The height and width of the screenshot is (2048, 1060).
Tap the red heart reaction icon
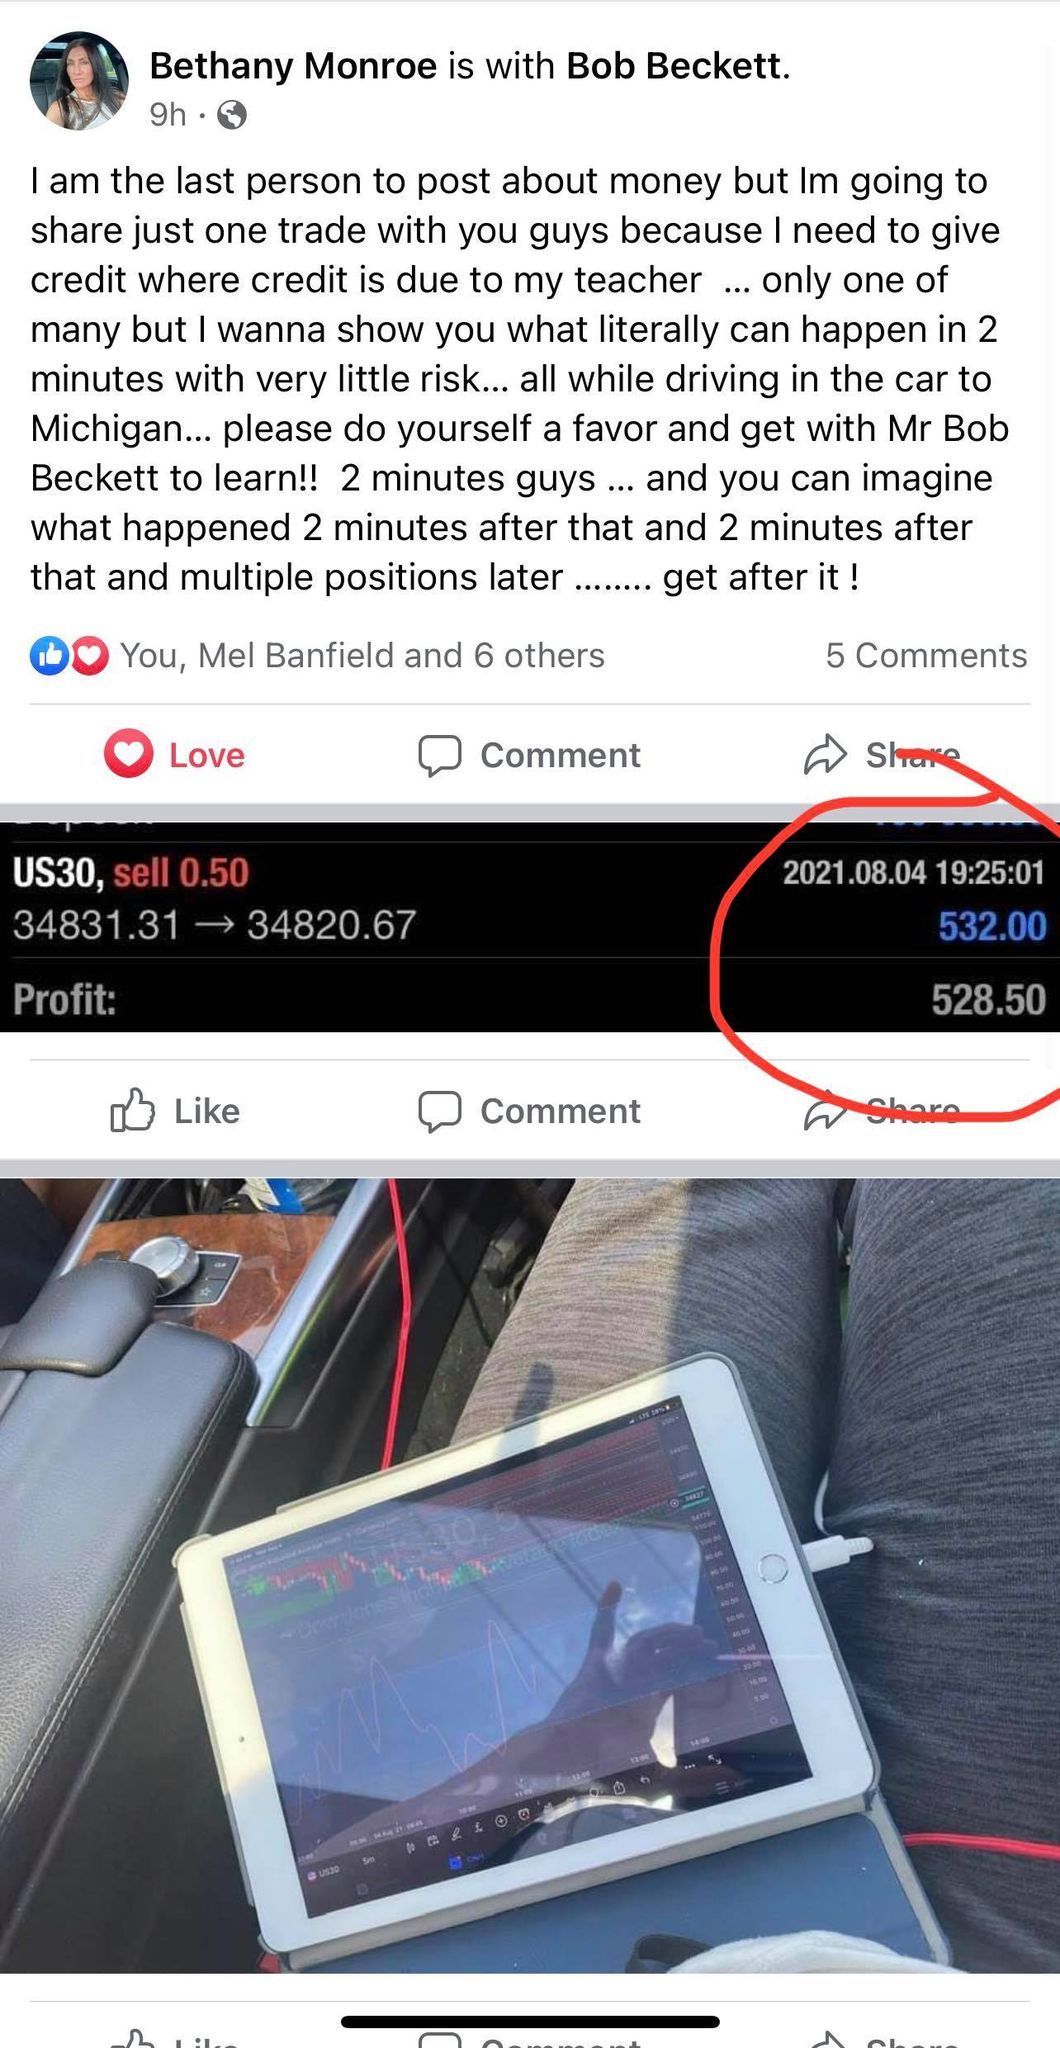coord(89,656)
